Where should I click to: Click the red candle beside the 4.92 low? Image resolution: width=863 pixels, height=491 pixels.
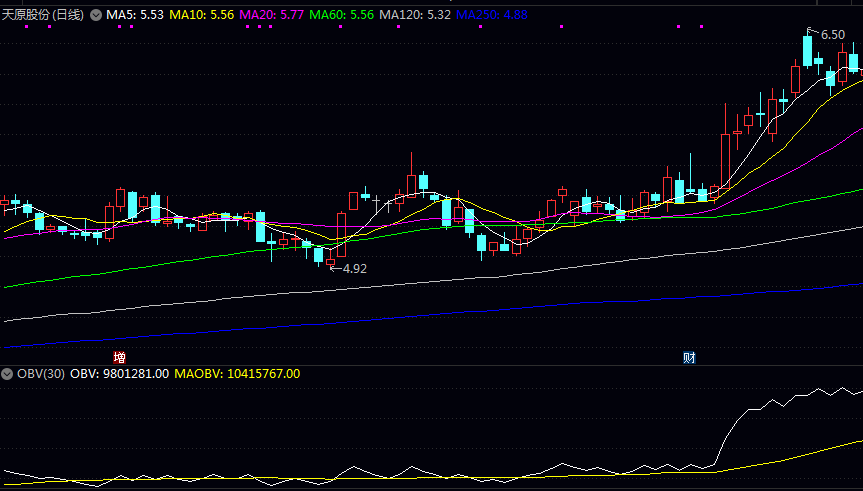(330, 262)
